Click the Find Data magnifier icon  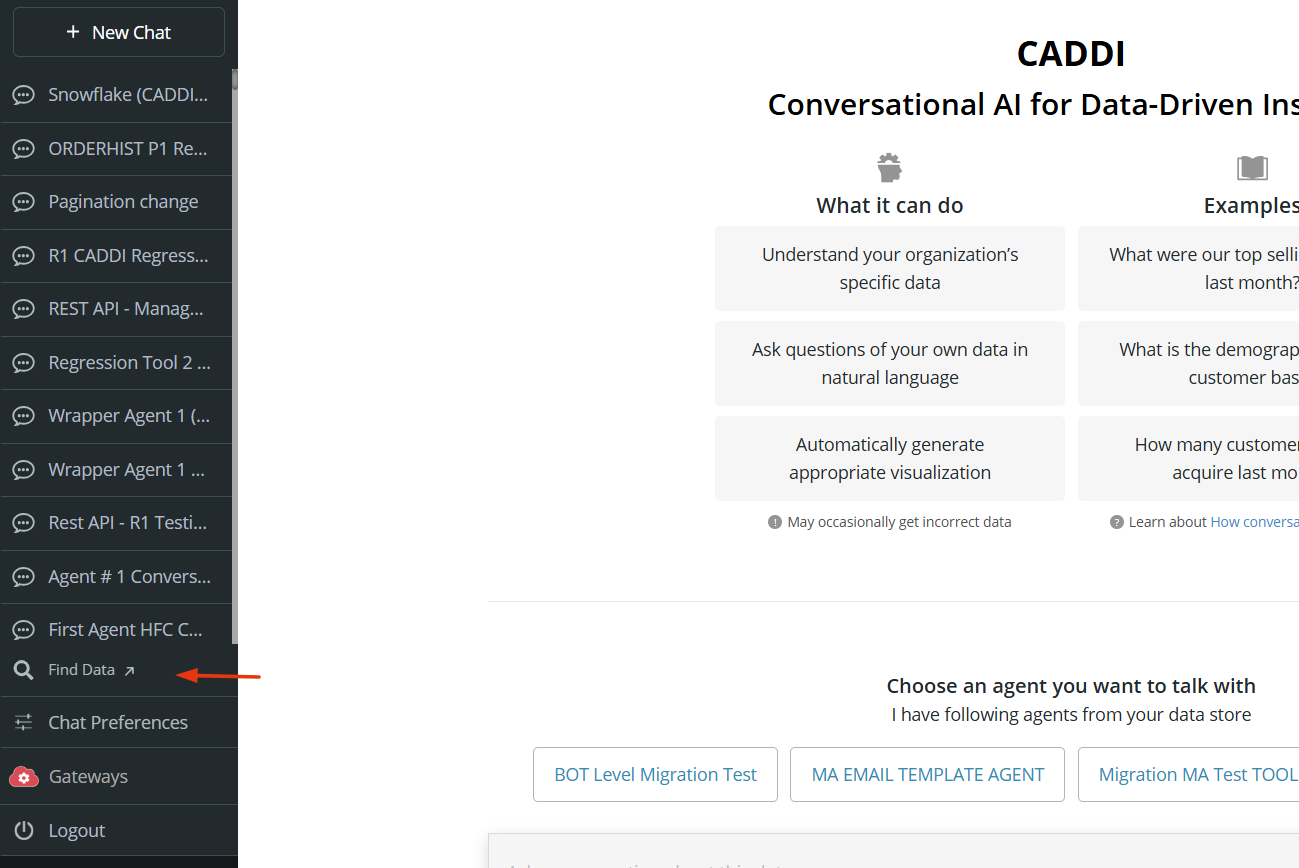(x=23, y=670)
